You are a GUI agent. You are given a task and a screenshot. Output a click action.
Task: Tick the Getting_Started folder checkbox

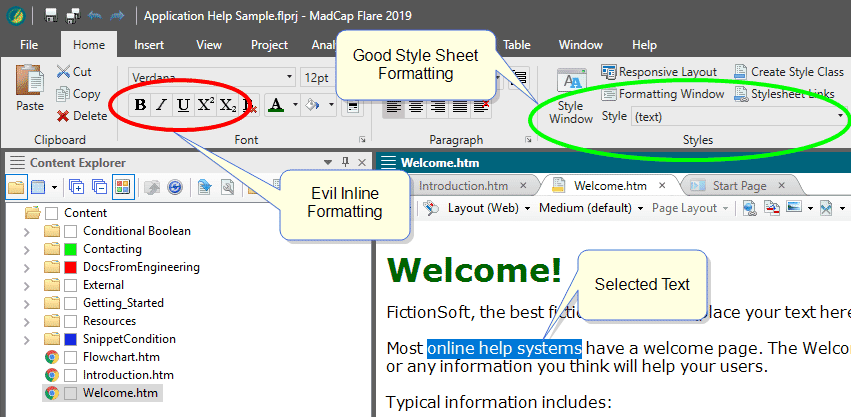tap(71, 303)
